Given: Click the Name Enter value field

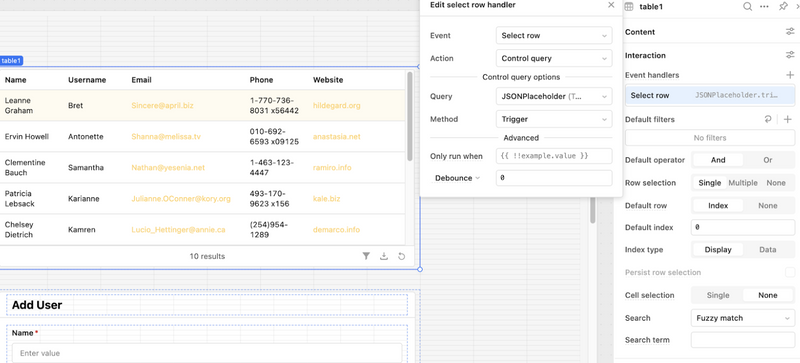Looking at the screenshot, I should click(207, 353).
